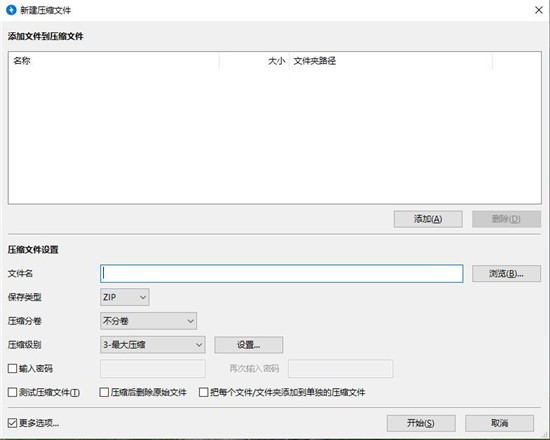Viewport: 550px width, 440px height.
Task: Click the 压缩文件设置 heading
Action: (33, 250)
